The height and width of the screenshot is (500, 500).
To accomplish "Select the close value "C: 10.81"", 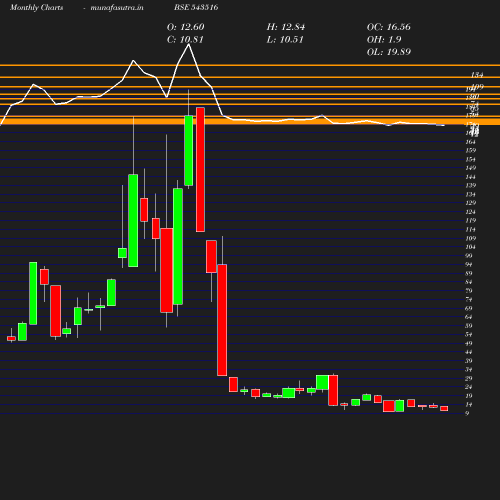I will (185, 39).
